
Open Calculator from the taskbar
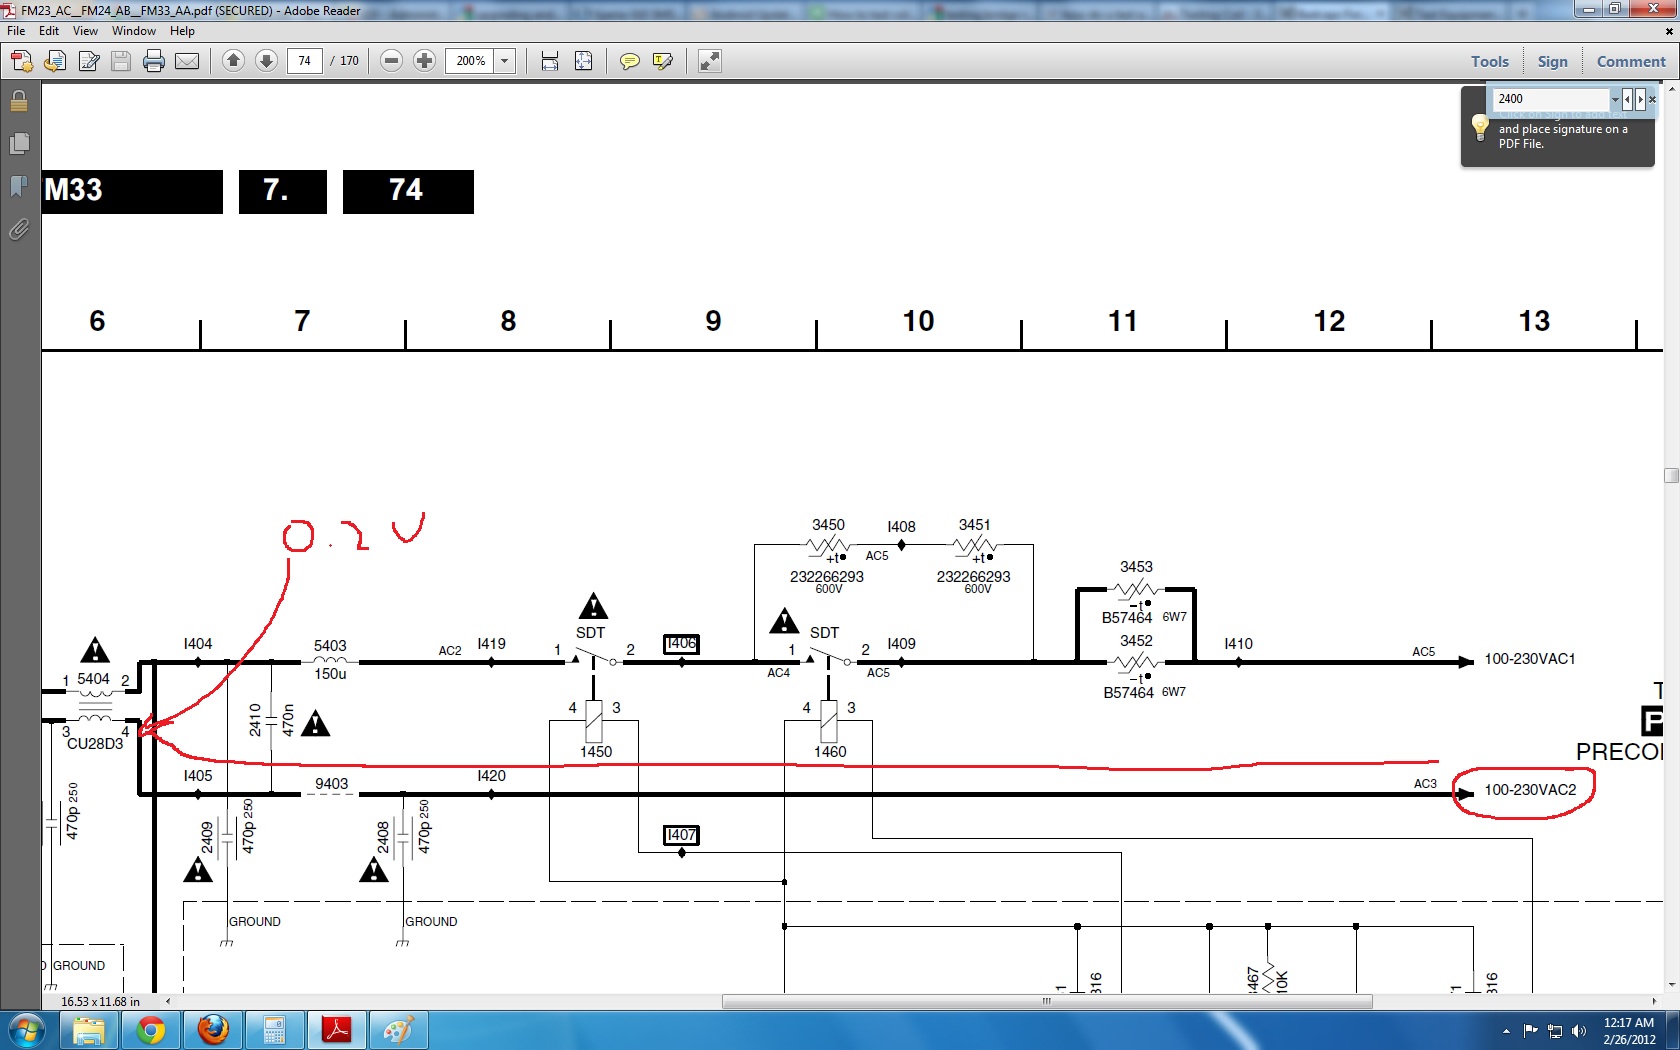point(274,1030)
